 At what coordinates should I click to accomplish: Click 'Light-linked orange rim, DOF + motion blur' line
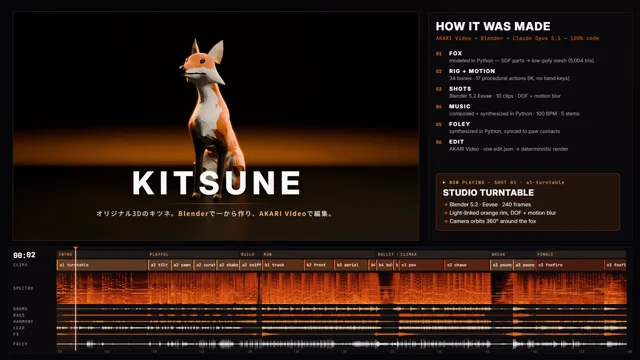[502, 213]
